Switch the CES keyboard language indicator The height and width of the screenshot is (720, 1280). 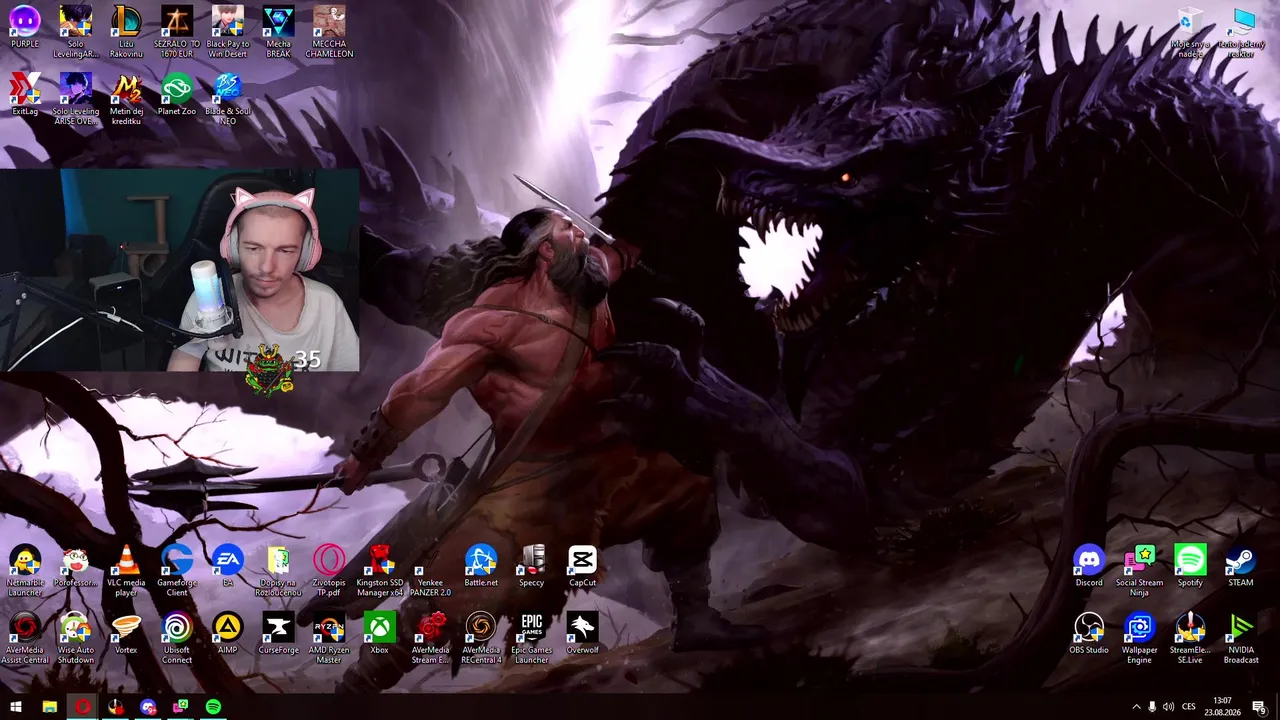click(1189, 707)
